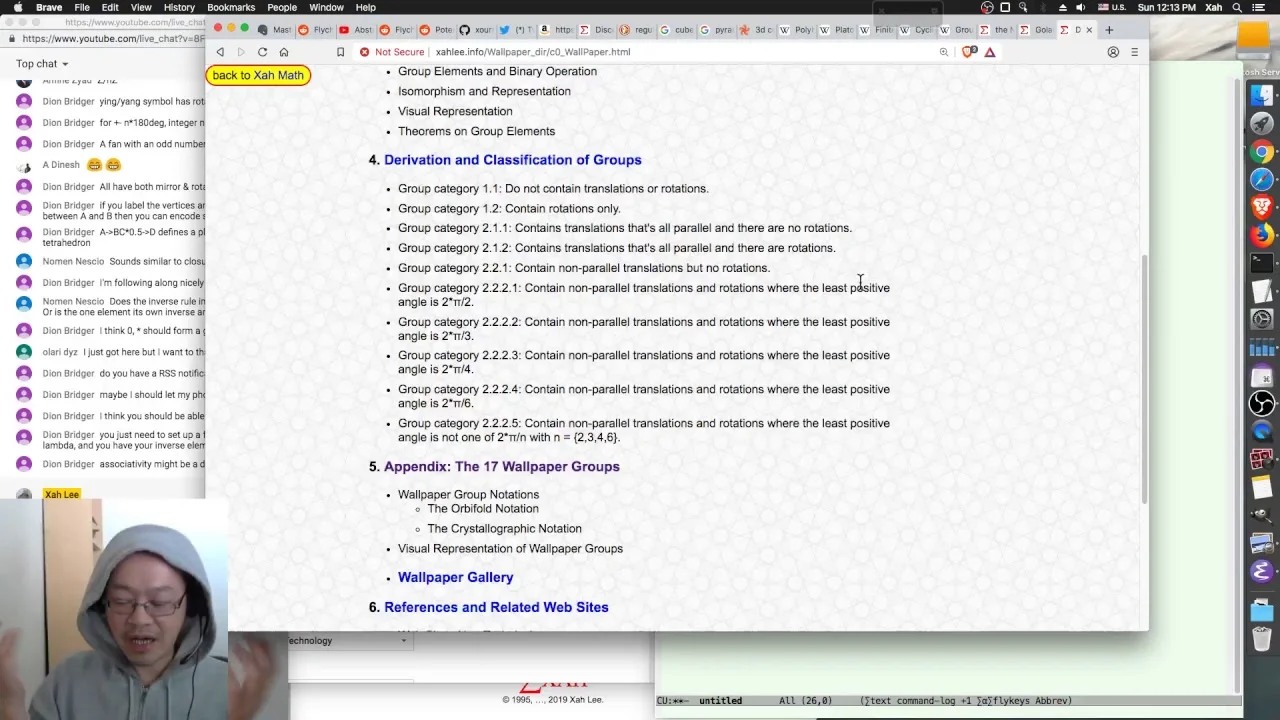The height and width of the screenshot is (720, 1280).
Task: Launch Brave from the Dock
Action: tap(1262, 207)
